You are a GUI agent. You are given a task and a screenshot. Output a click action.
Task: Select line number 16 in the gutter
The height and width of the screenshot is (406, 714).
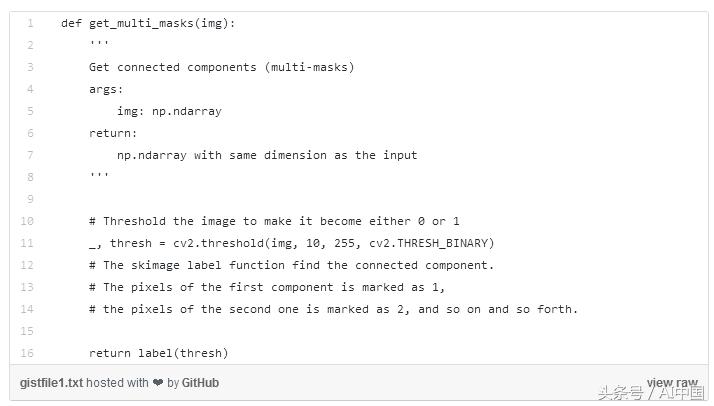point(27,353)
